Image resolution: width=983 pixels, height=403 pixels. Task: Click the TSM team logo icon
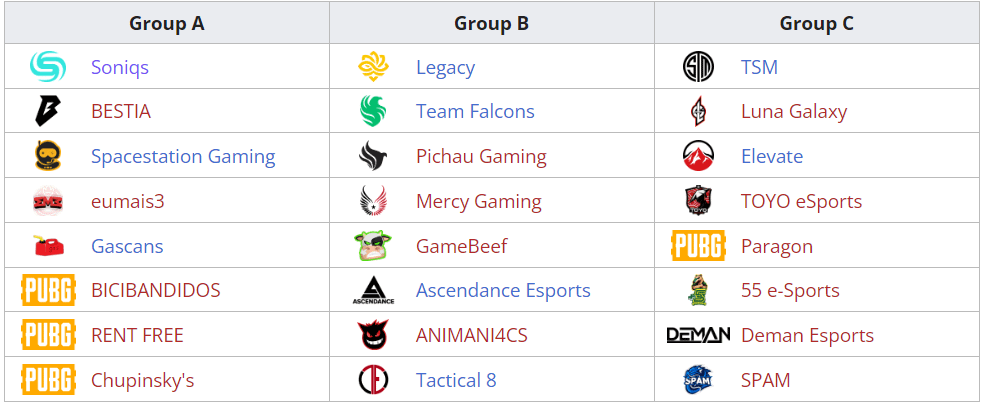click(x=698, y=67)
